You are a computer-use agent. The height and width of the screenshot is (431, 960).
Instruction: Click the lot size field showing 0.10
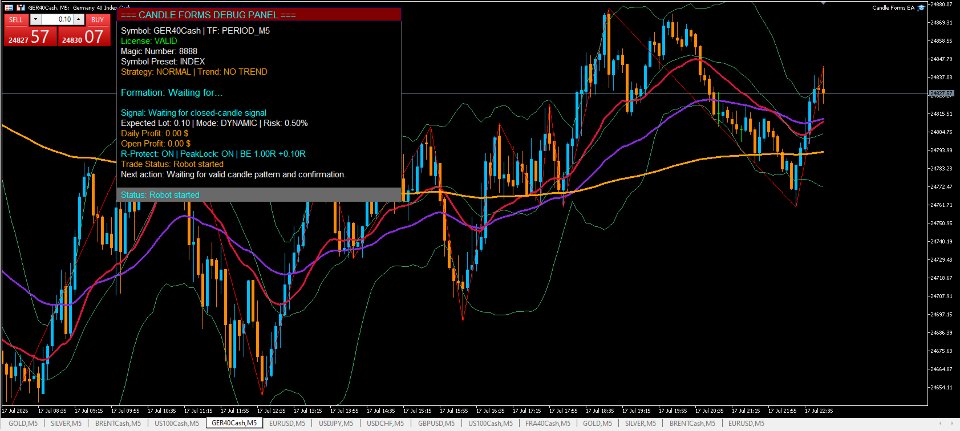58,19
